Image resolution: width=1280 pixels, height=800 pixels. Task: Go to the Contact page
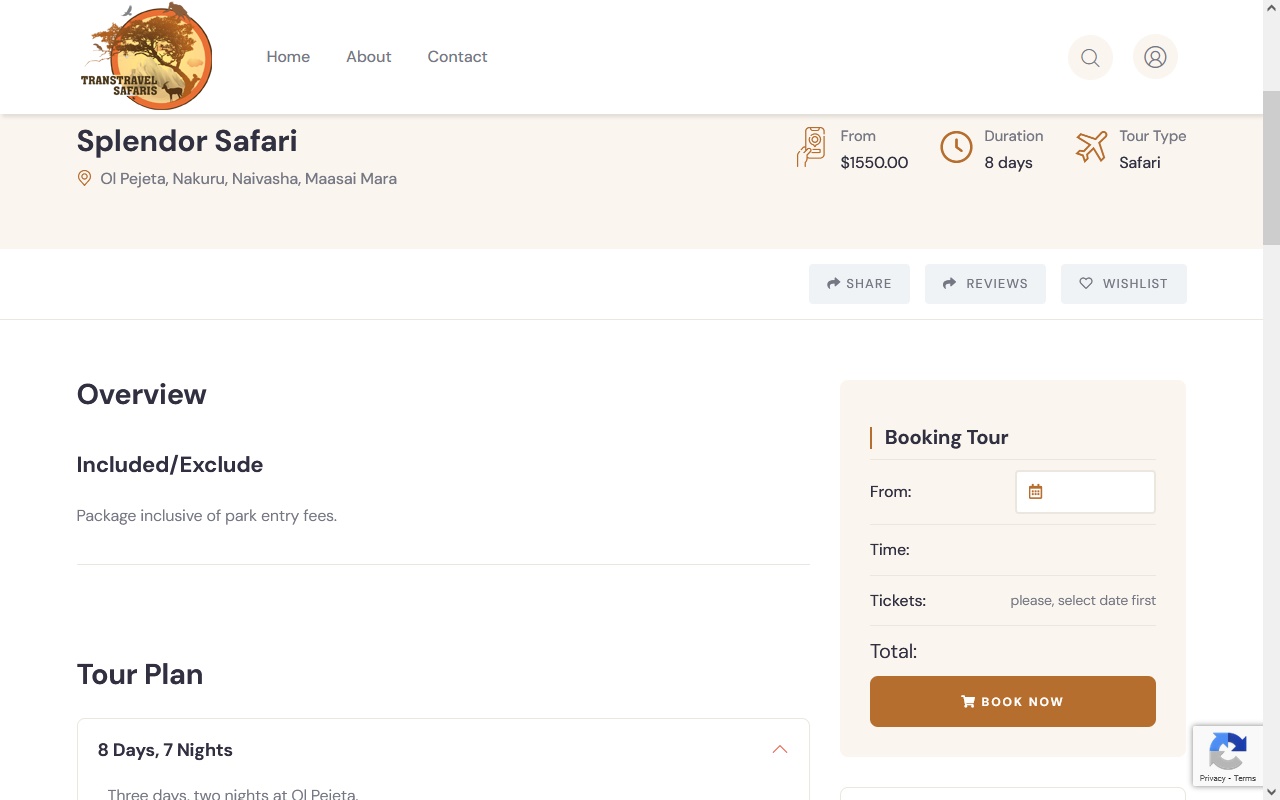click(x=457, y=57)
